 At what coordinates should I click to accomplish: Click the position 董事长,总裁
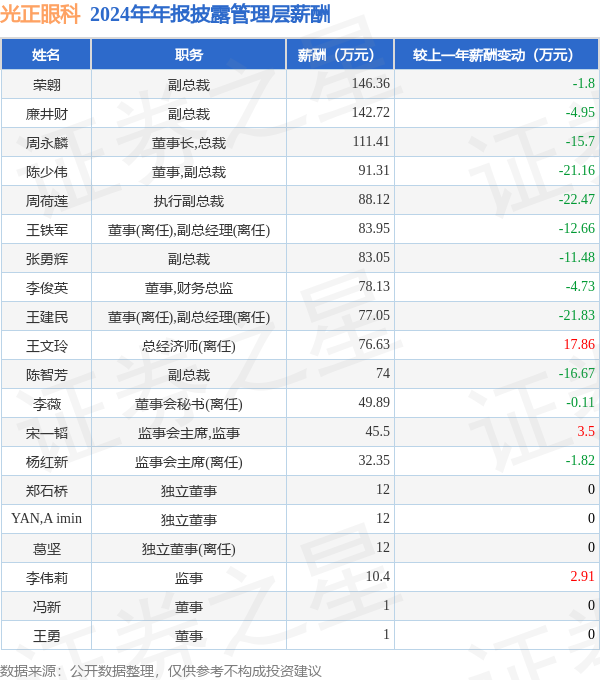tap(189, 143)
